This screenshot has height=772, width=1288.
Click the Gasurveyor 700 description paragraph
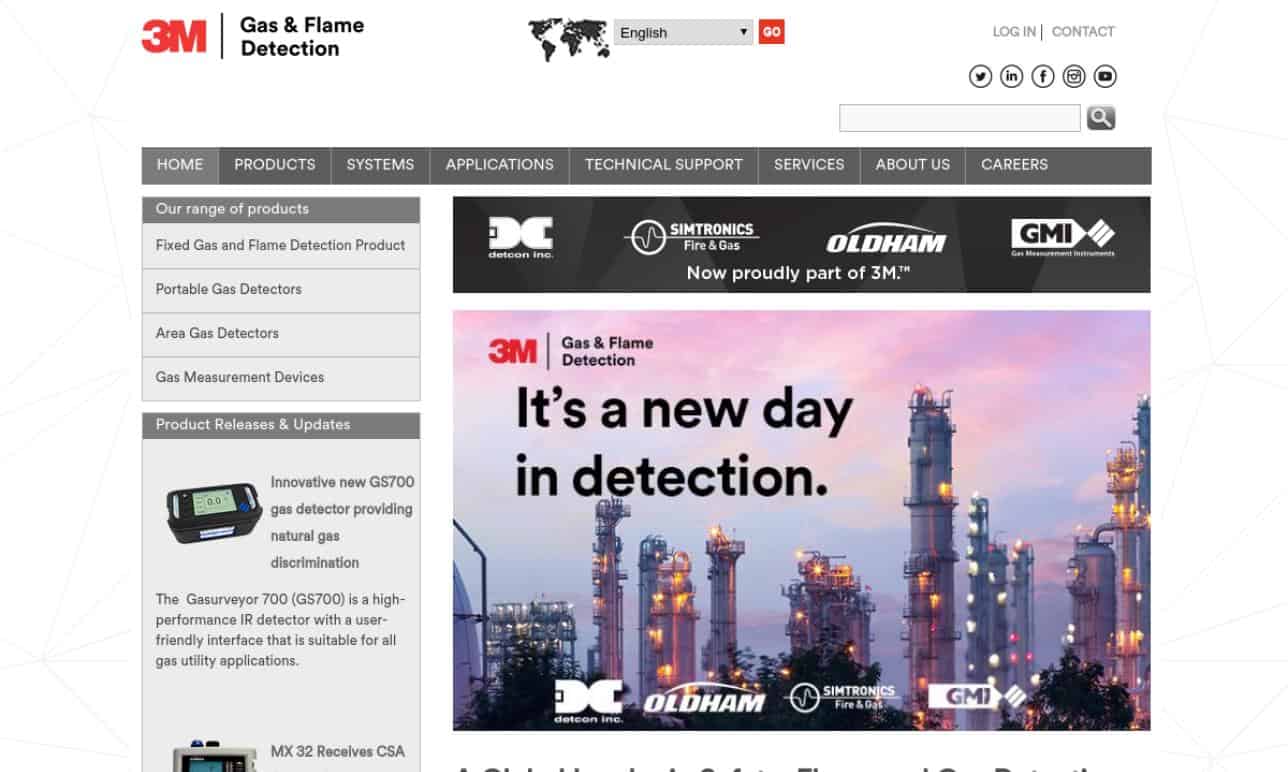pyautogui.click(x=281, y=630)
